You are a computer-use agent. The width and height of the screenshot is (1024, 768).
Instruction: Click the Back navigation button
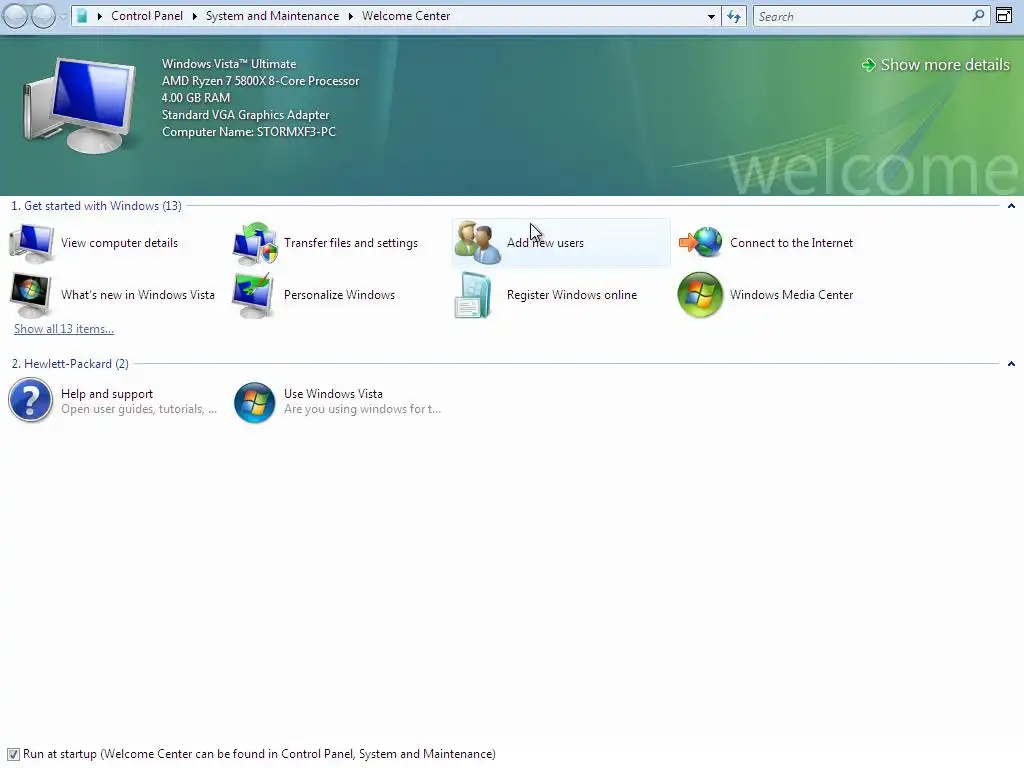click(16, 16)
